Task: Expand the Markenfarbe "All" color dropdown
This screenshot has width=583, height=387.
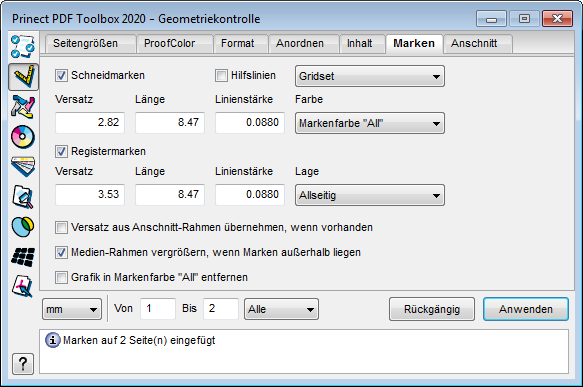Action: point(370,123)
